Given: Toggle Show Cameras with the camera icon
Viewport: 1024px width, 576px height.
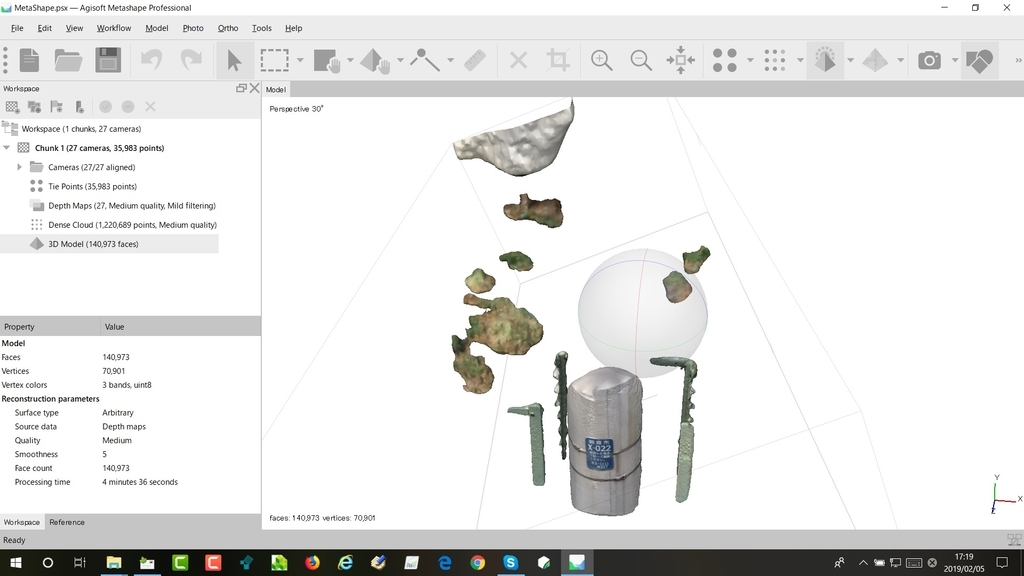Looking at the screenshot, I should click(929, 60).
